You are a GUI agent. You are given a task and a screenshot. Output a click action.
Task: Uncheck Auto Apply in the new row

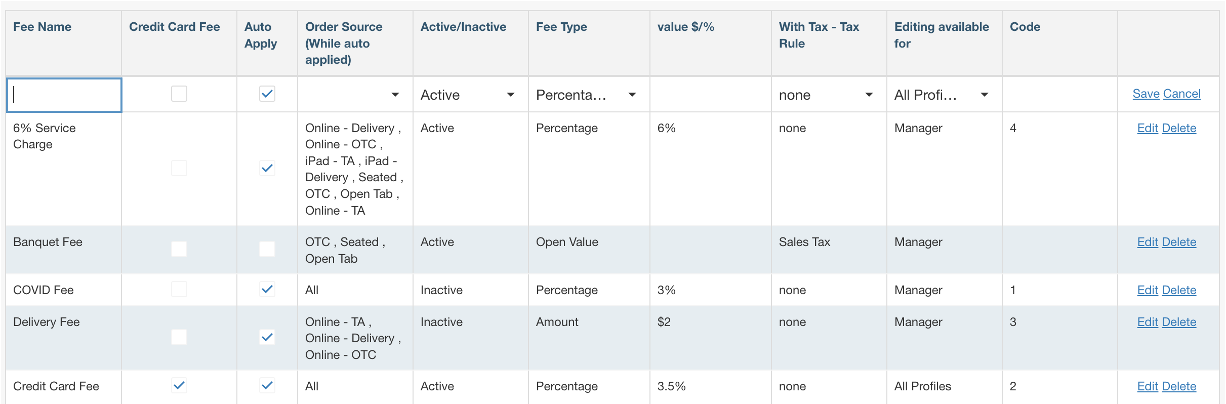[x=267, y=94]
